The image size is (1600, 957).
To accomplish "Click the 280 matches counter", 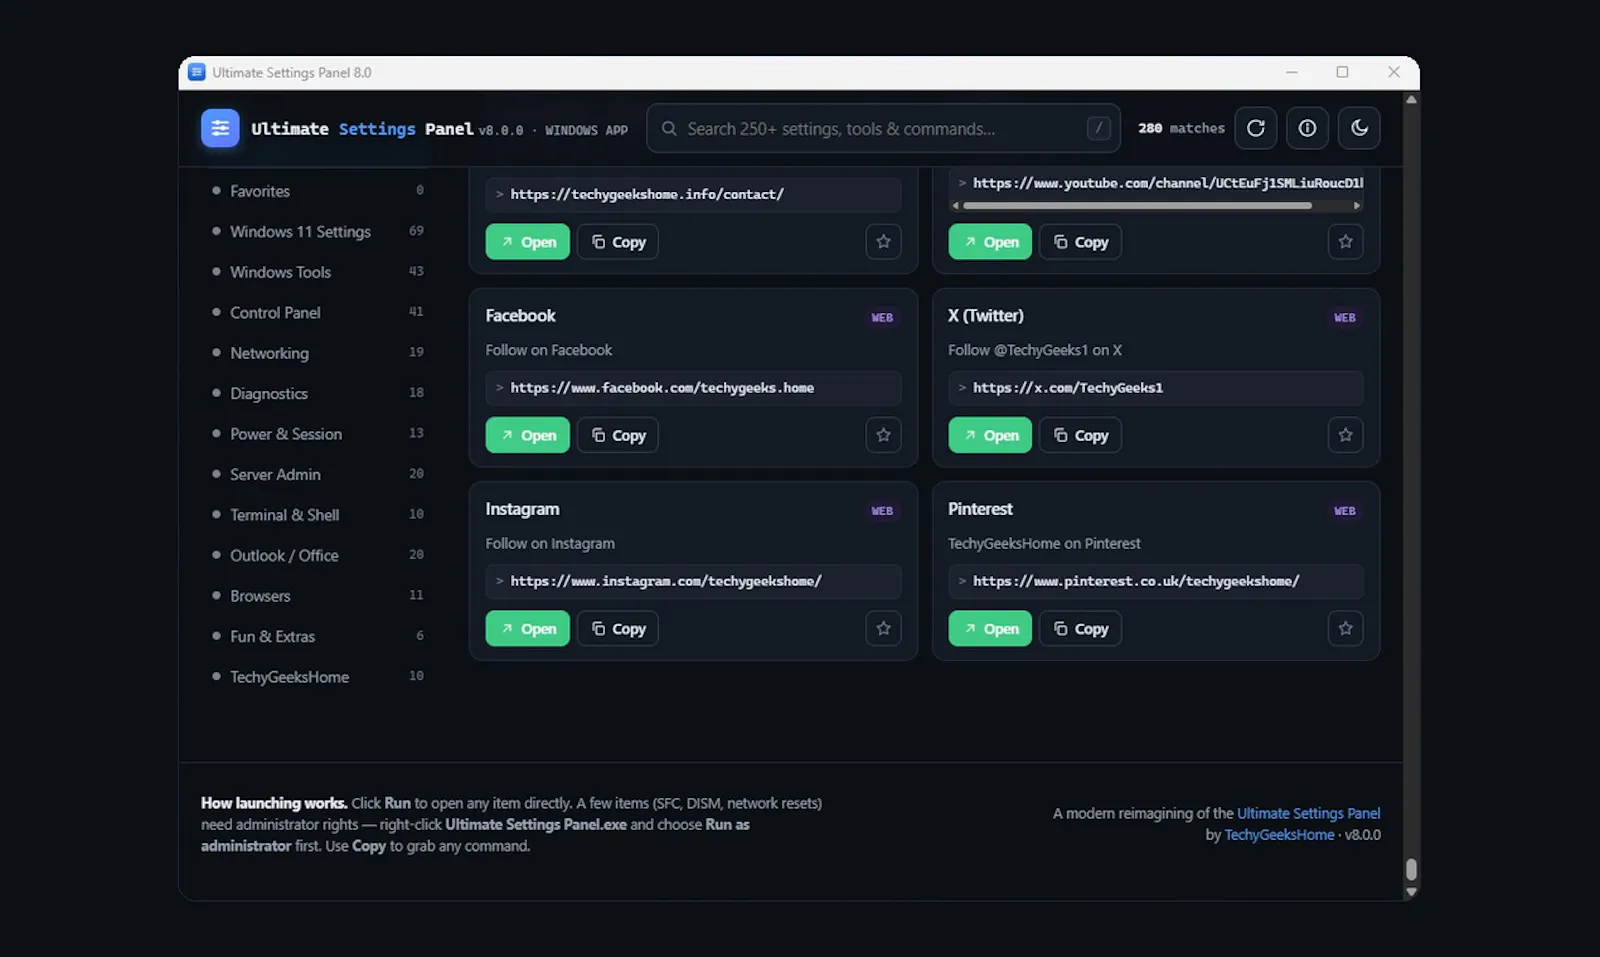I will [1181, 128].
